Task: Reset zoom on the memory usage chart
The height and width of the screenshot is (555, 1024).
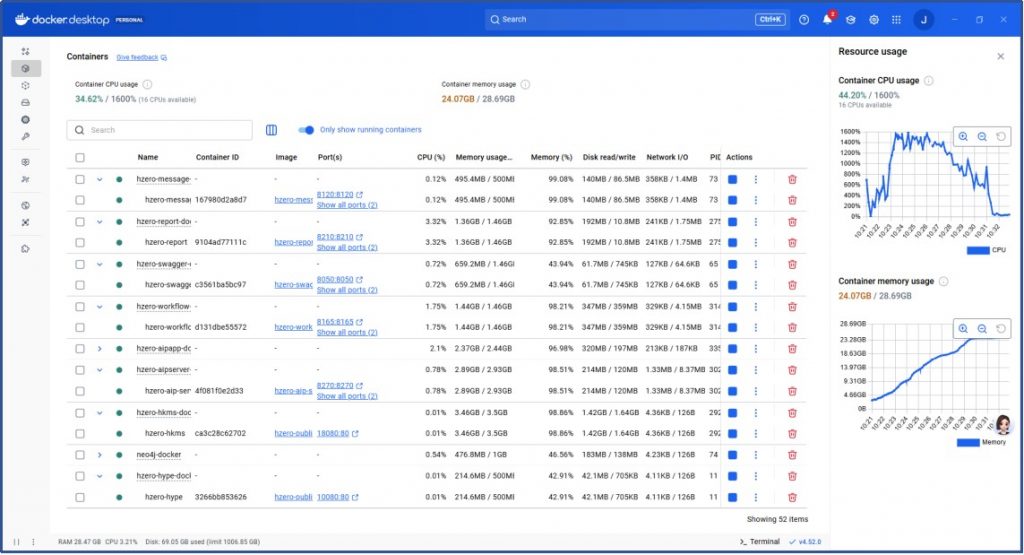Action: tap(1002, 328)
